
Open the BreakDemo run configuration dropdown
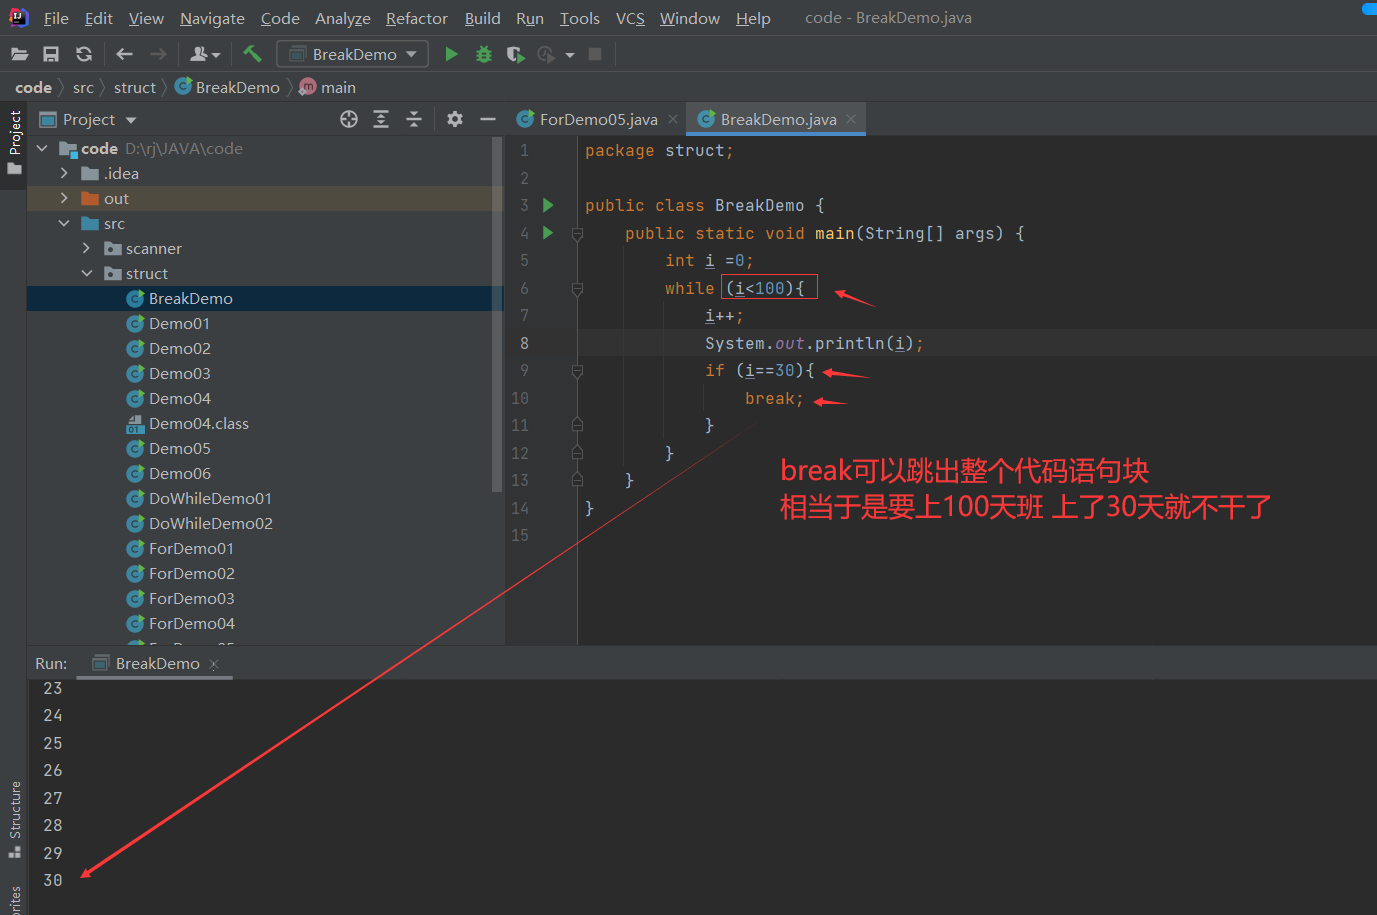353,54
